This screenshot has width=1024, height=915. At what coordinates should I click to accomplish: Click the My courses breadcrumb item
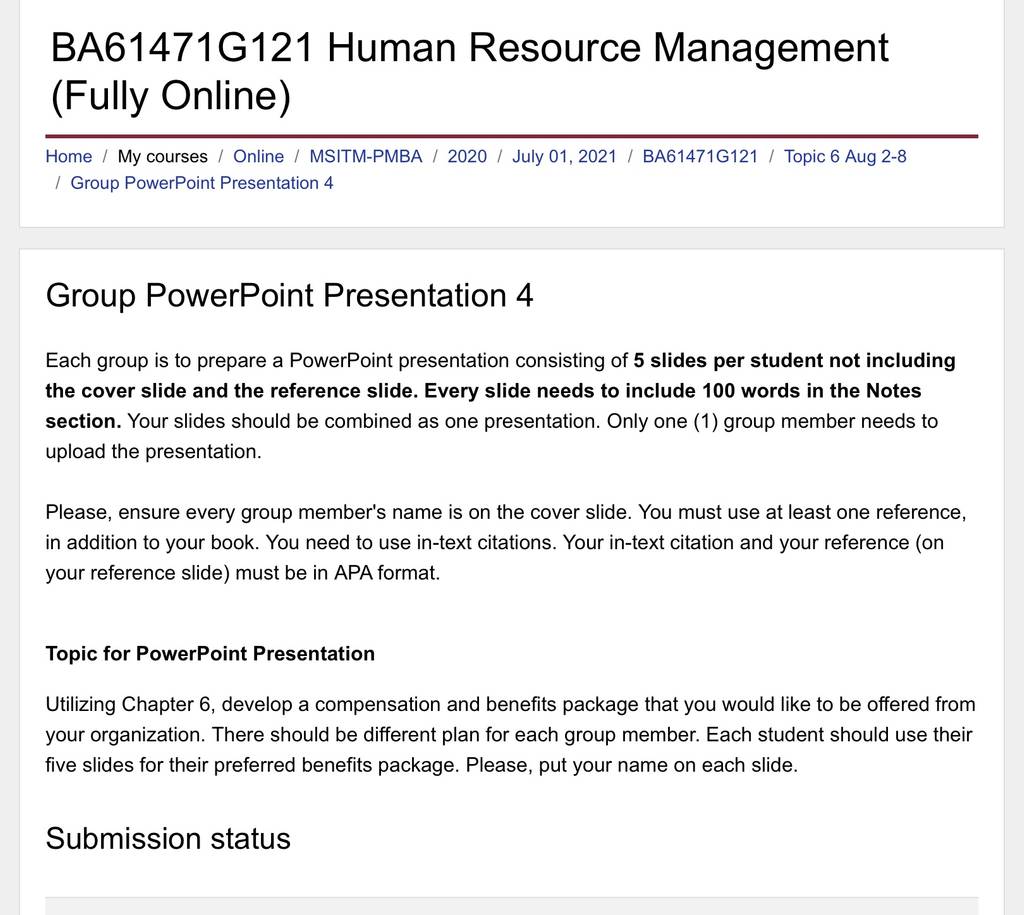tap(163, 157)
